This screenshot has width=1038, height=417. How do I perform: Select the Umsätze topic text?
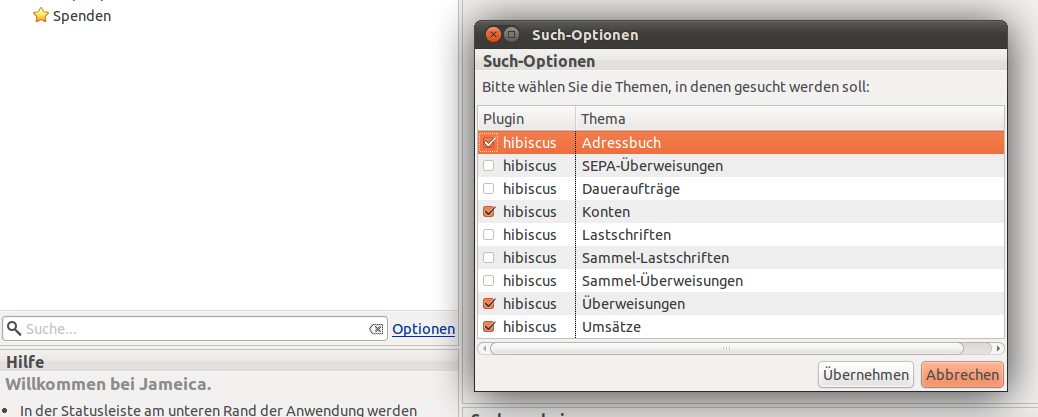(x=612, y=327)
